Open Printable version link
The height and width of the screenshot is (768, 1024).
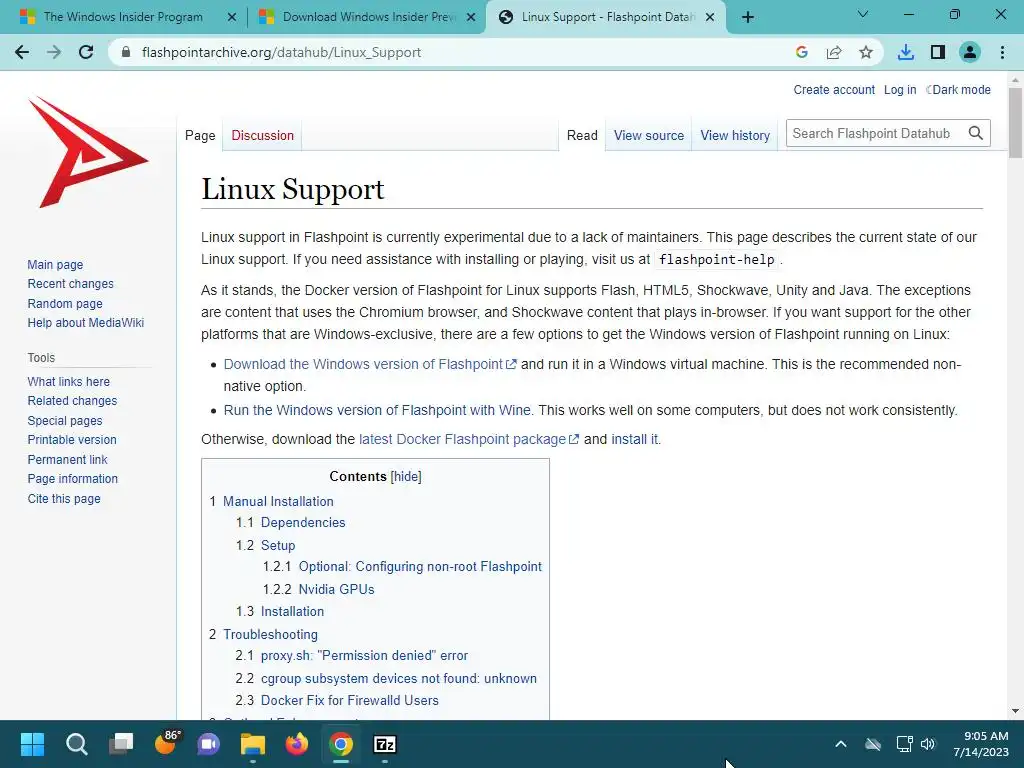point(72,440)
